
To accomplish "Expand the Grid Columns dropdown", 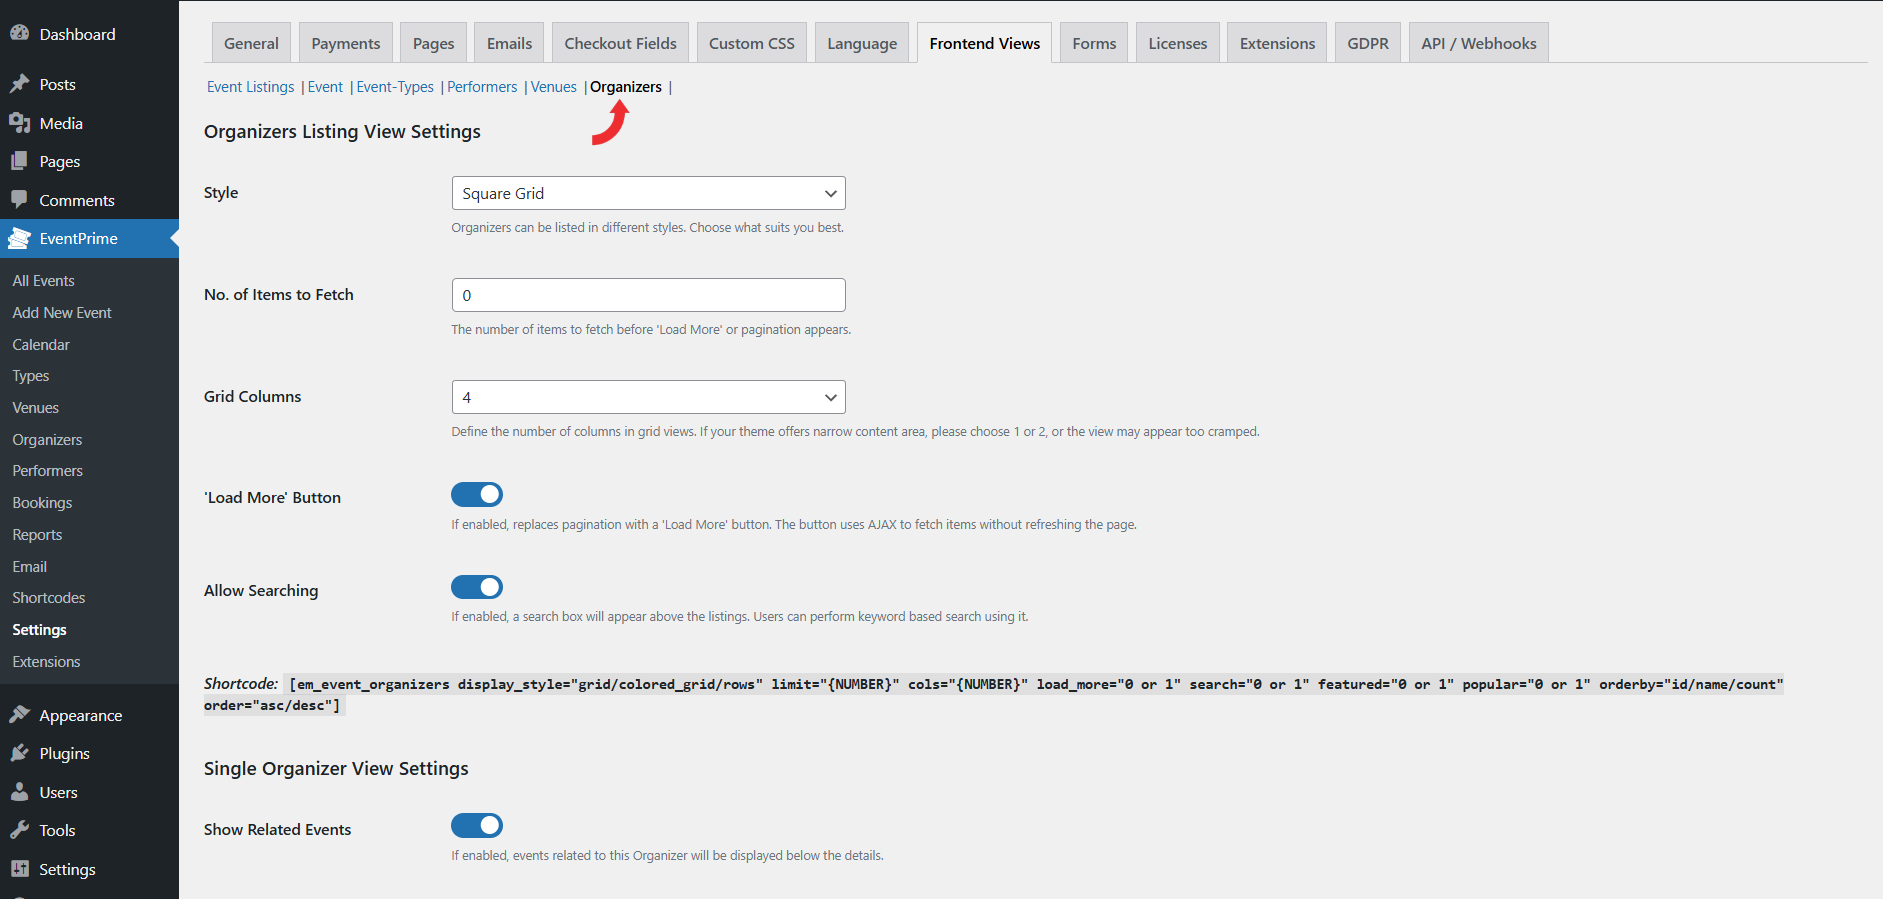I will [648, 397].
